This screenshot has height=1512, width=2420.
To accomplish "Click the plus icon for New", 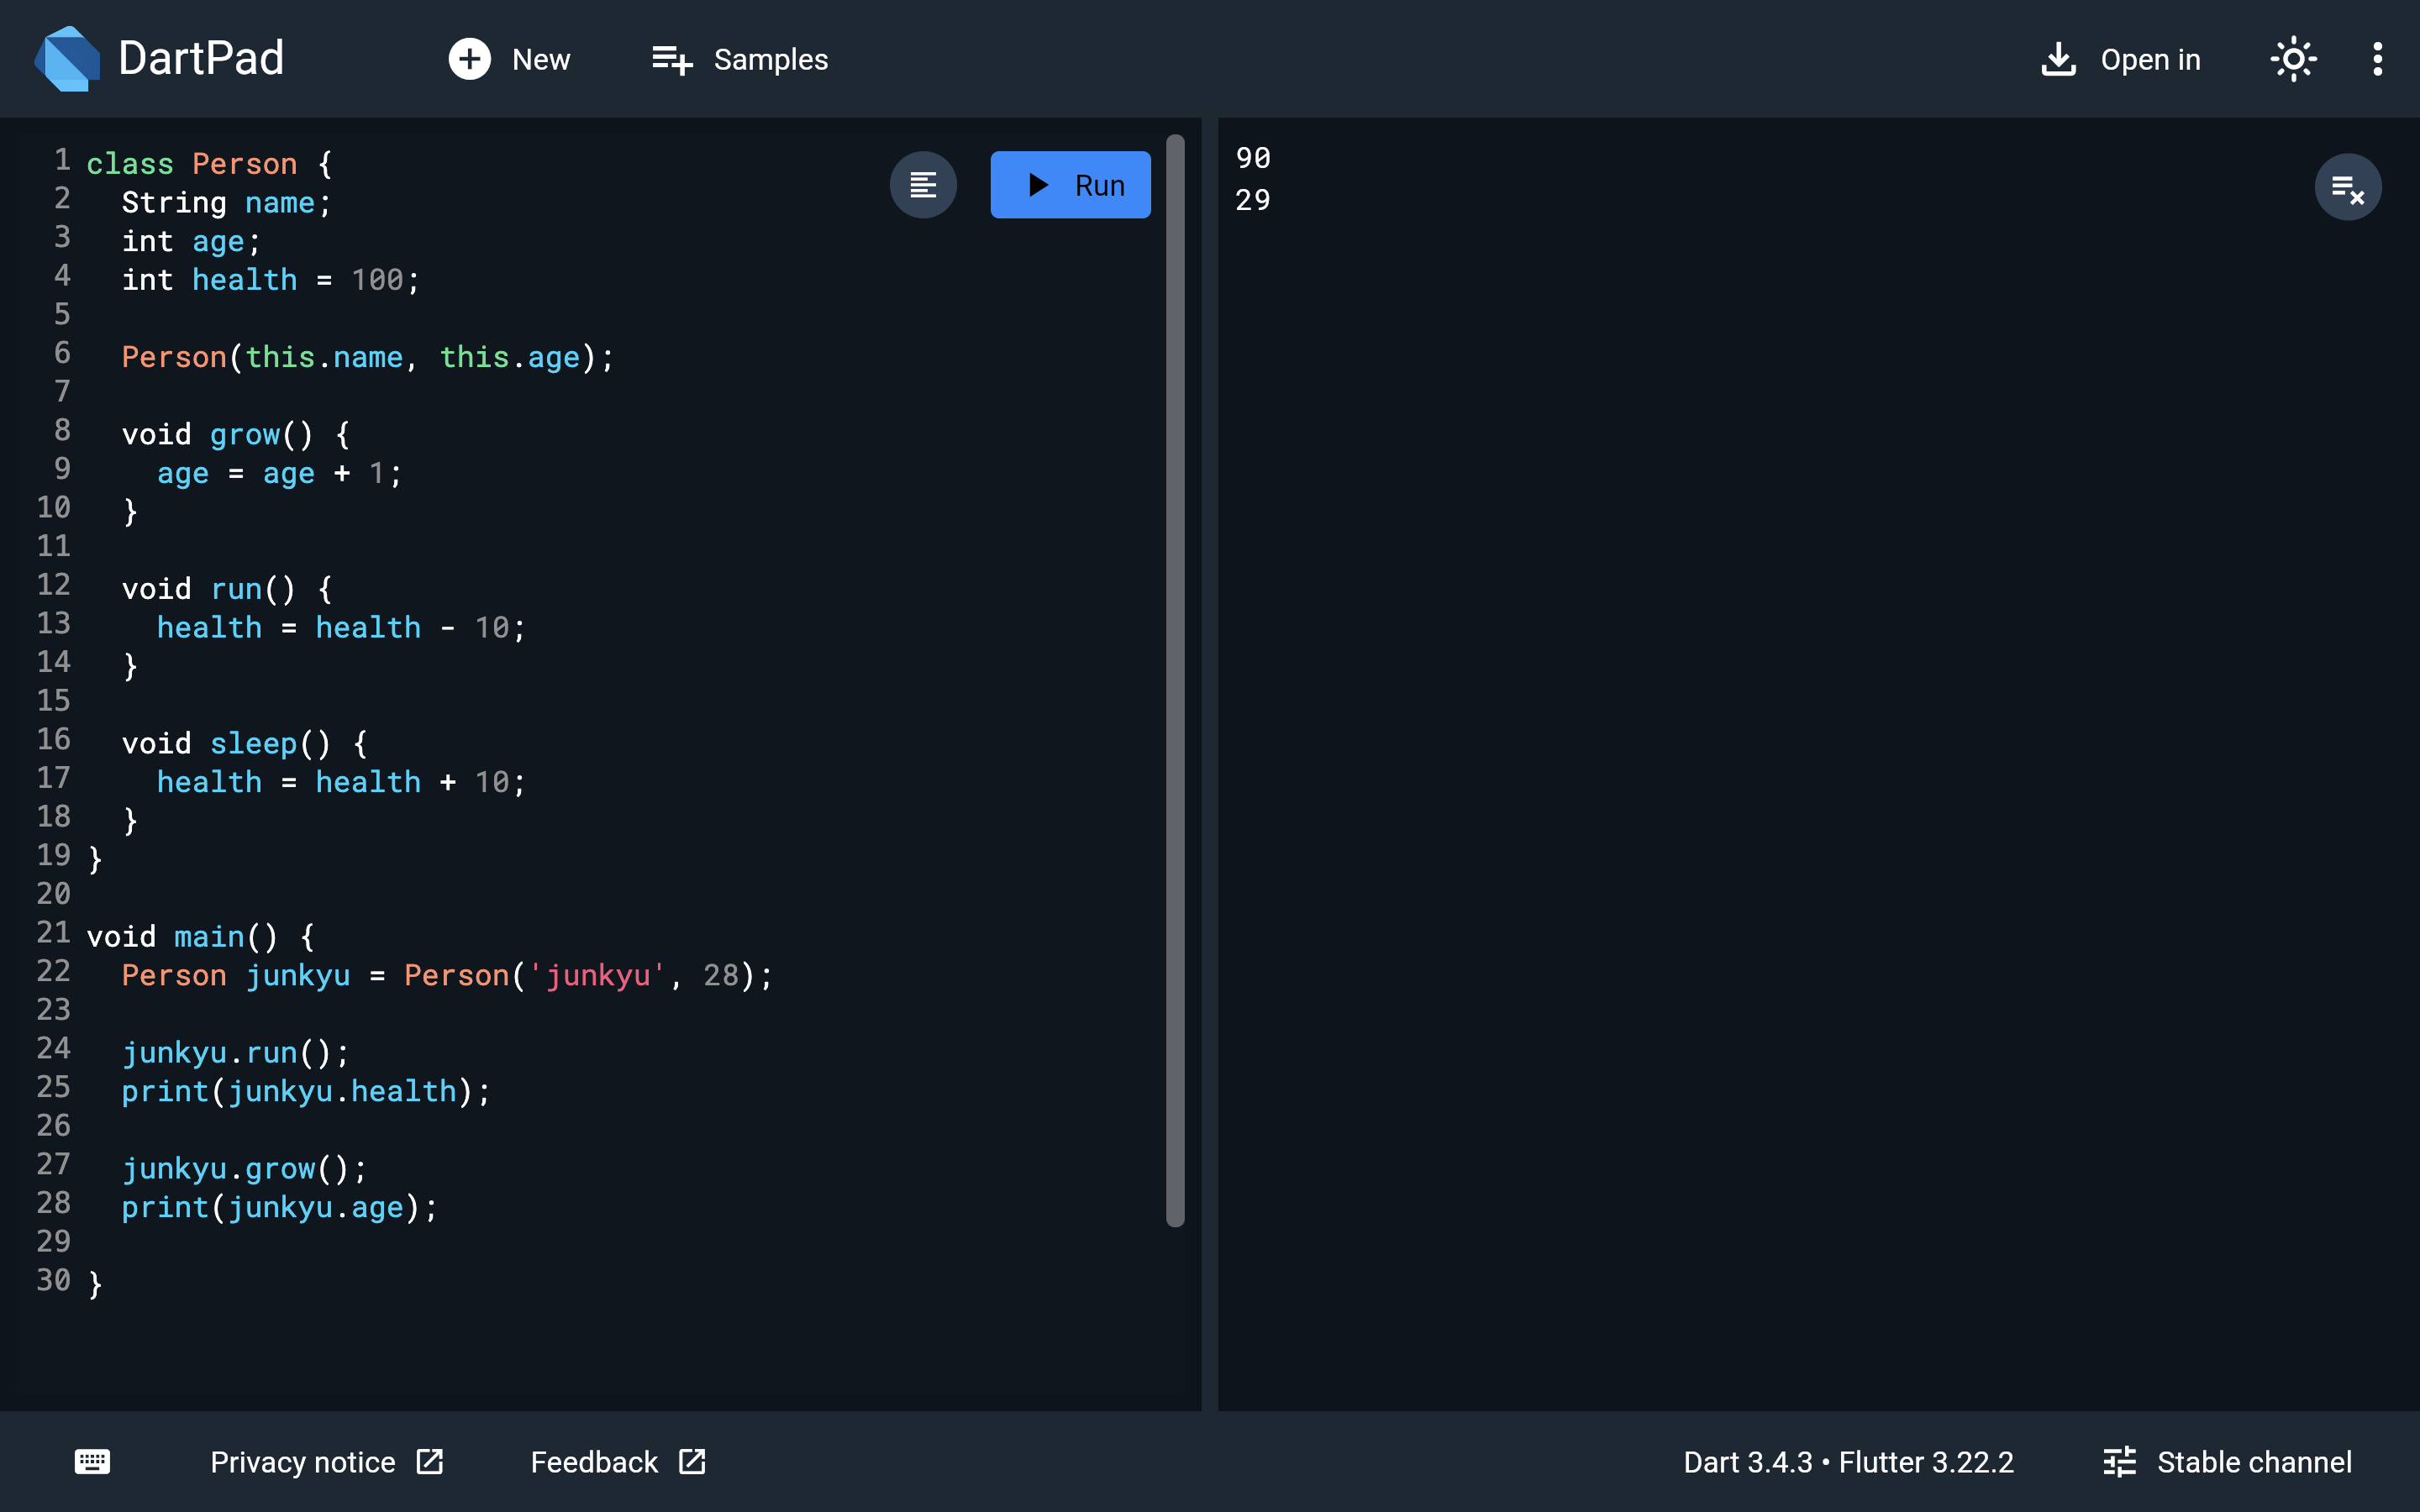I will click(x=469, y=59).
